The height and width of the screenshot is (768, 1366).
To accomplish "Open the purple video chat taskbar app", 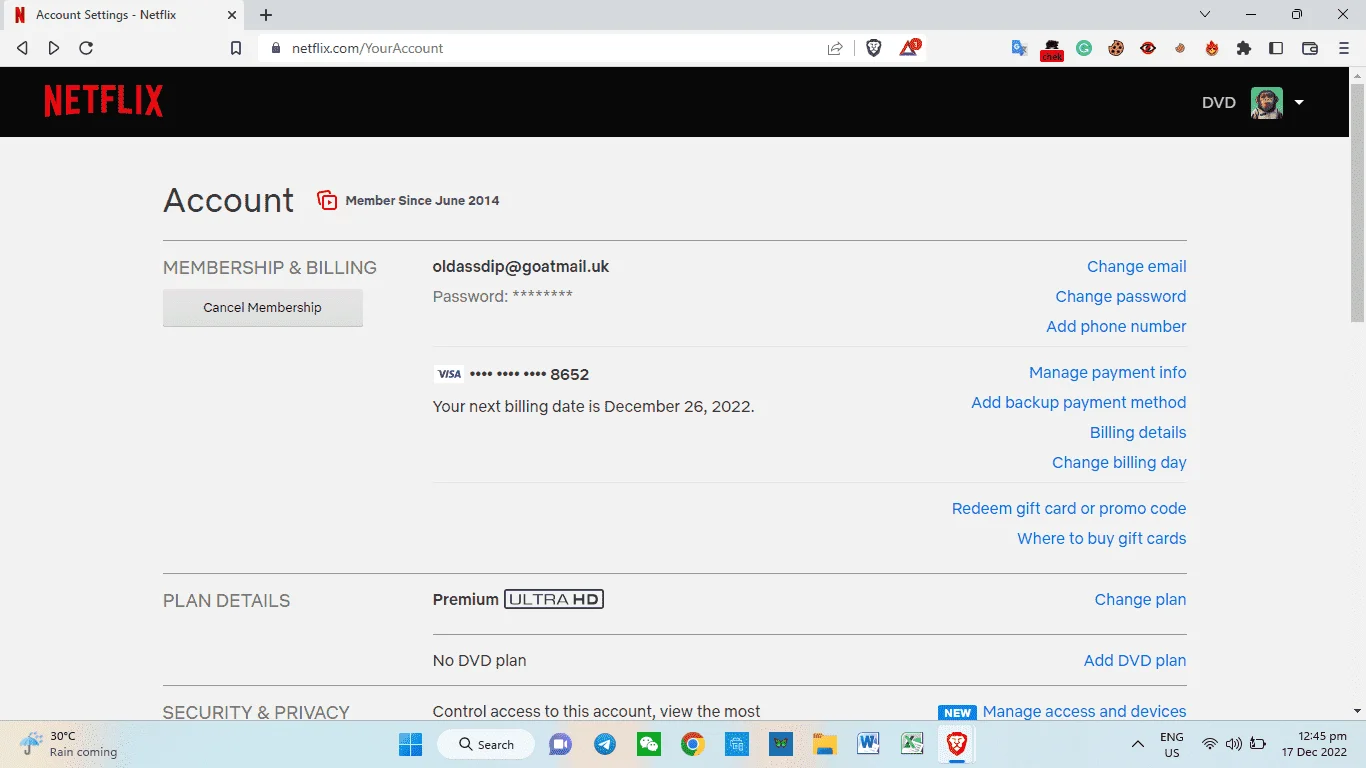I will click(560, 744).
